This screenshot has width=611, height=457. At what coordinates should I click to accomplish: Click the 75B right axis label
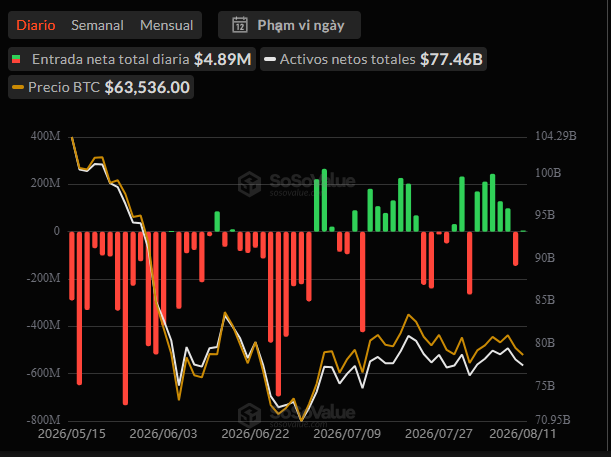[545, 386]
